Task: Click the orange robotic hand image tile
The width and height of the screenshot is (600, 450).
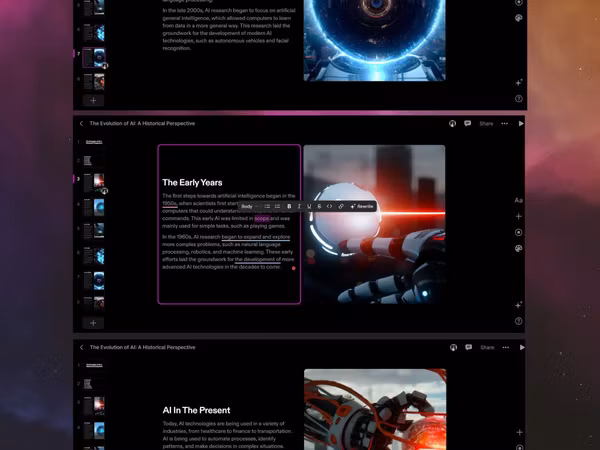Action: click(x=375, y=409)
